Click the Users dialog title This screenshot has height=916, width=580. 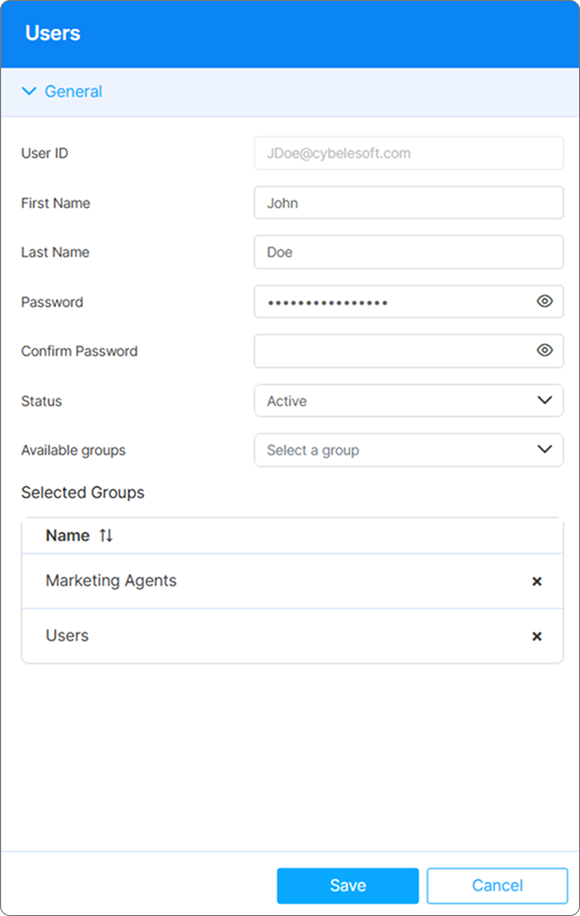click(x=53, y=33)
